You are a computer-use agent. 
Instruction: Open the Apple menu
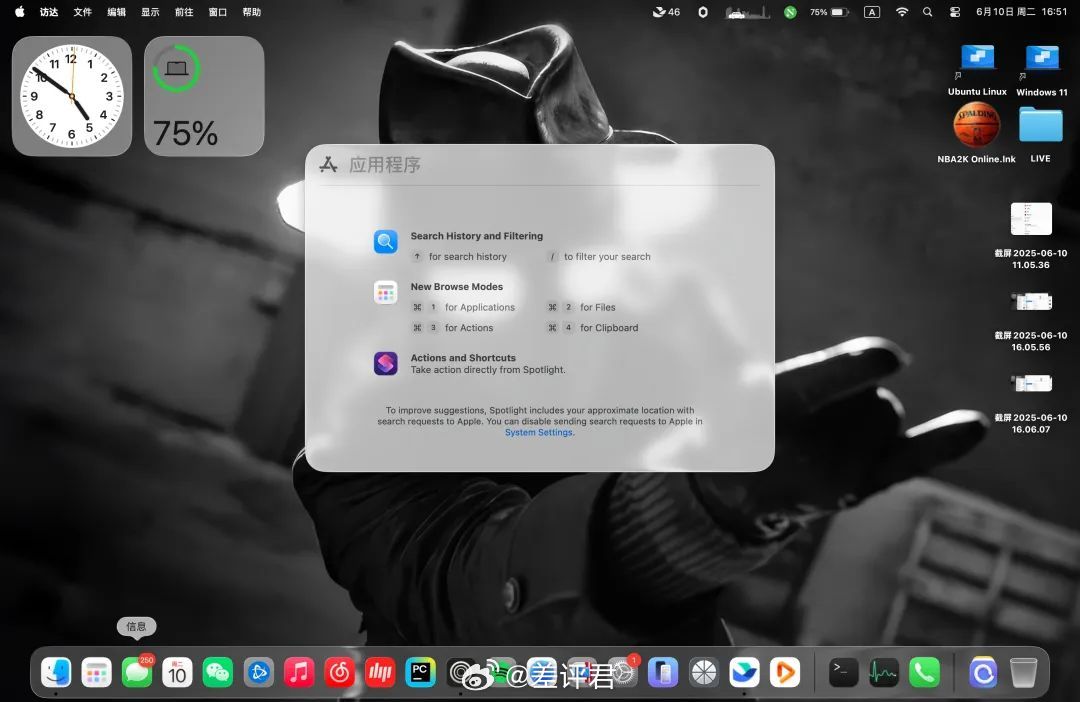click(20, 12)
